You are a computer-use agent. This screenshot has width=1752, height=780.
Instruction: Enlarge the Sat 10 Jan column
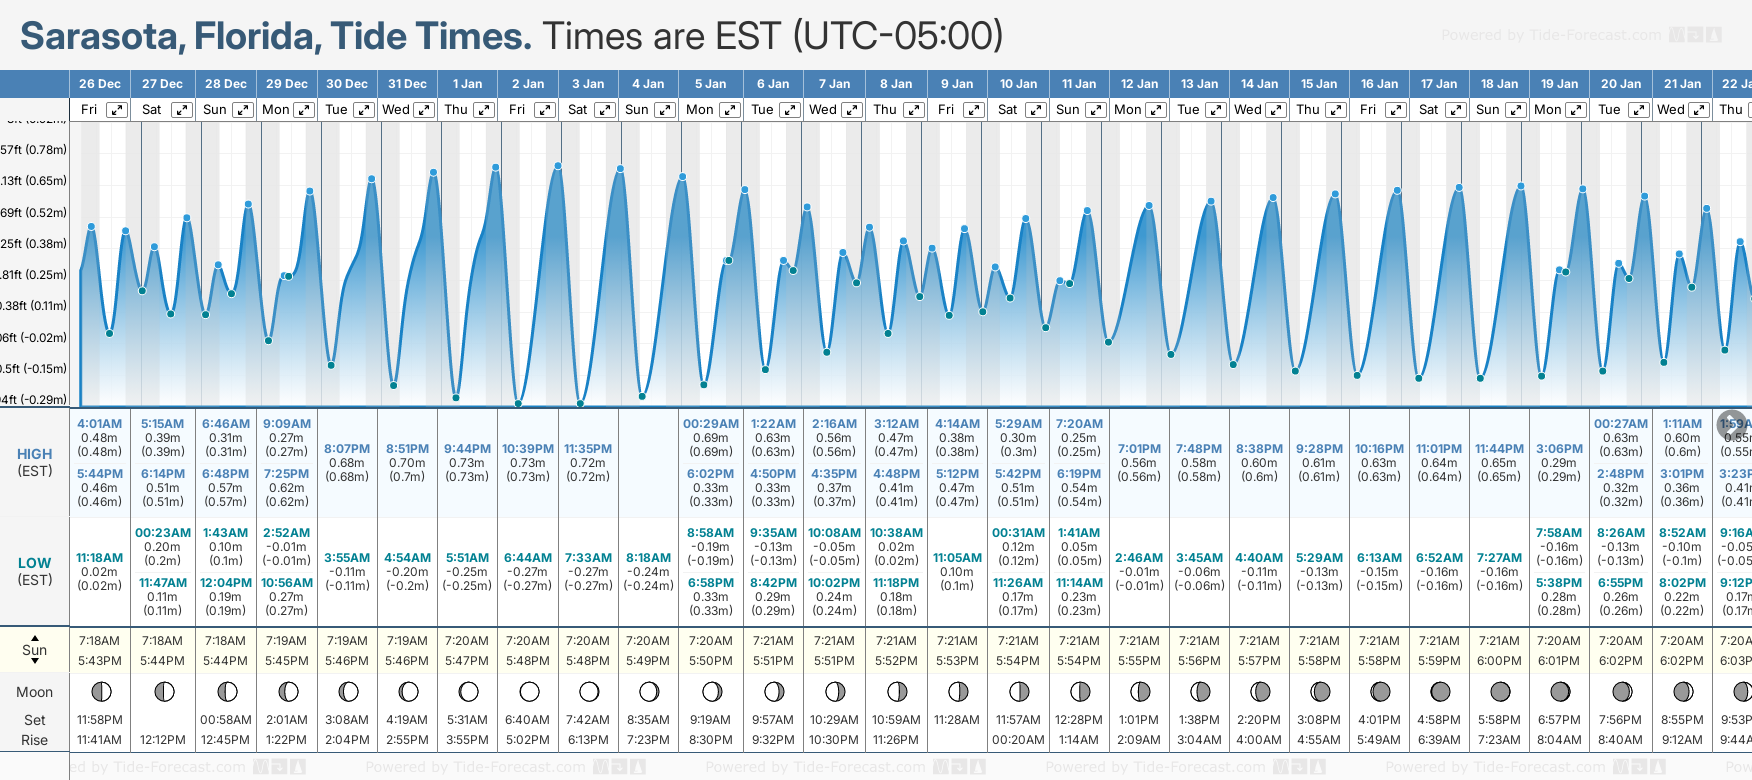coord(1036,110)
